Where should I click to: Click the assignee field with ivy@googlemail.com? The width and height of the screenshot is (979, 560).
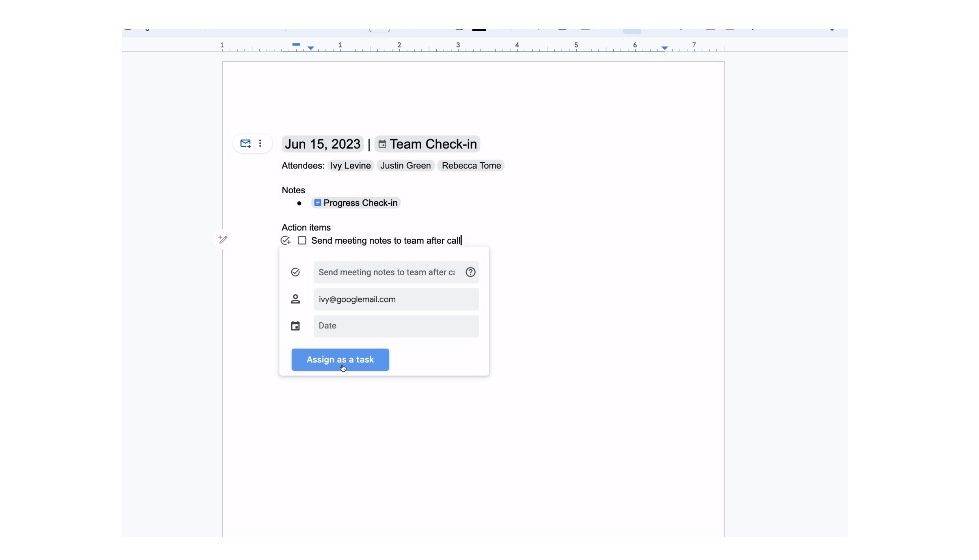coord(396,299)
